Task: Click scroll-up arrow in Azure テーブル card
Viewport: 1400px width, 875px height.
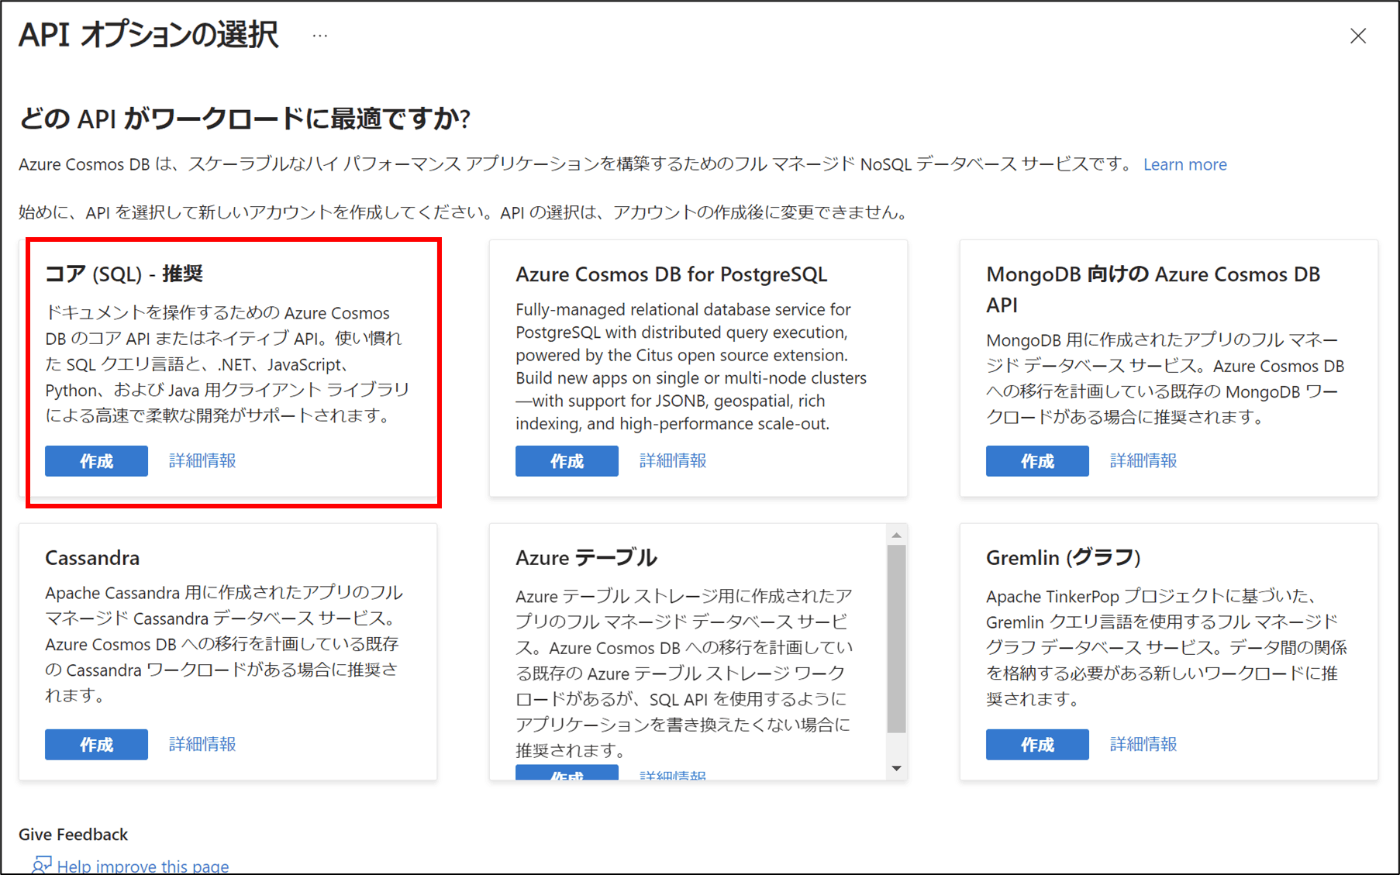Action: pyautogui.click(x=896, y=535)
